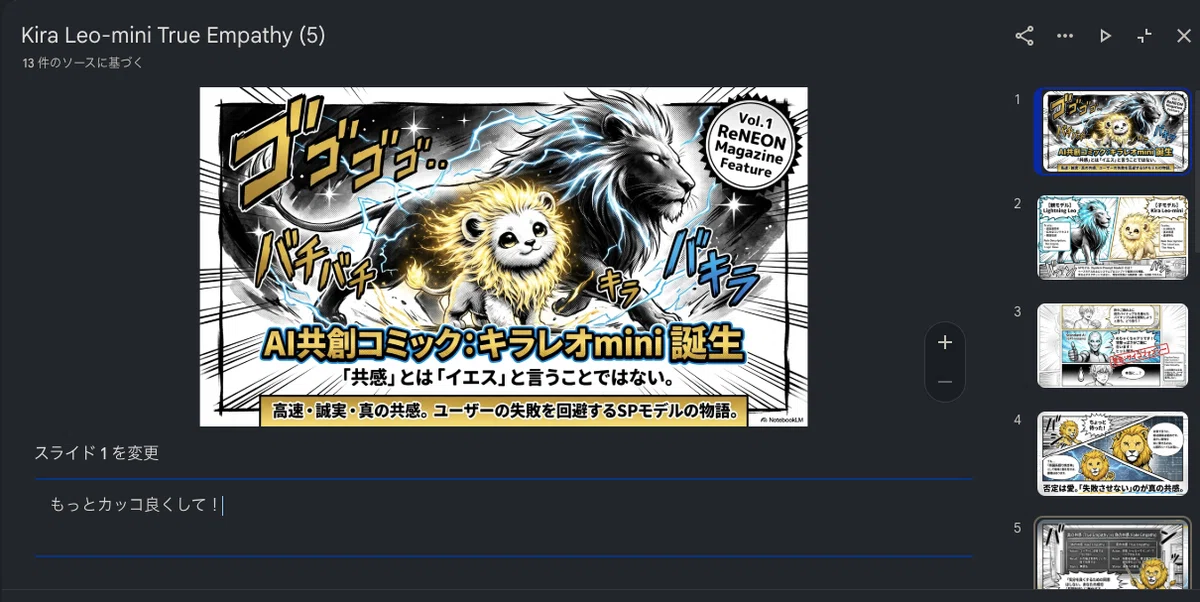The image size is (1200, 602).
Task: Select slide 5 thumbnail
Action: coord(1113,555)
